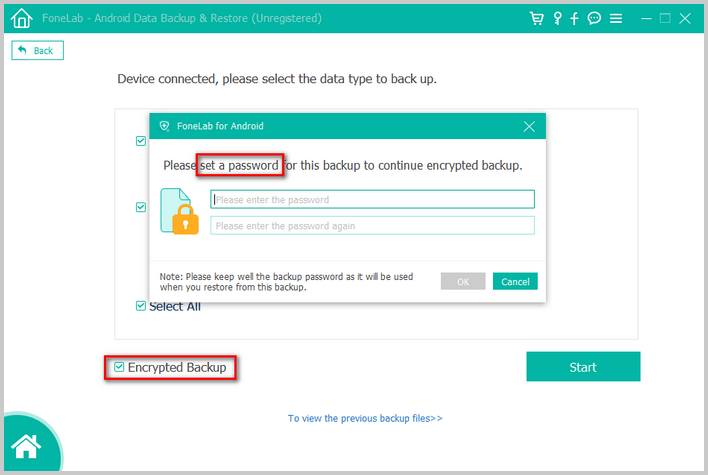Uncheck the second data type checkbox
This screenshot has height=475, width=708.
(141, 207)
